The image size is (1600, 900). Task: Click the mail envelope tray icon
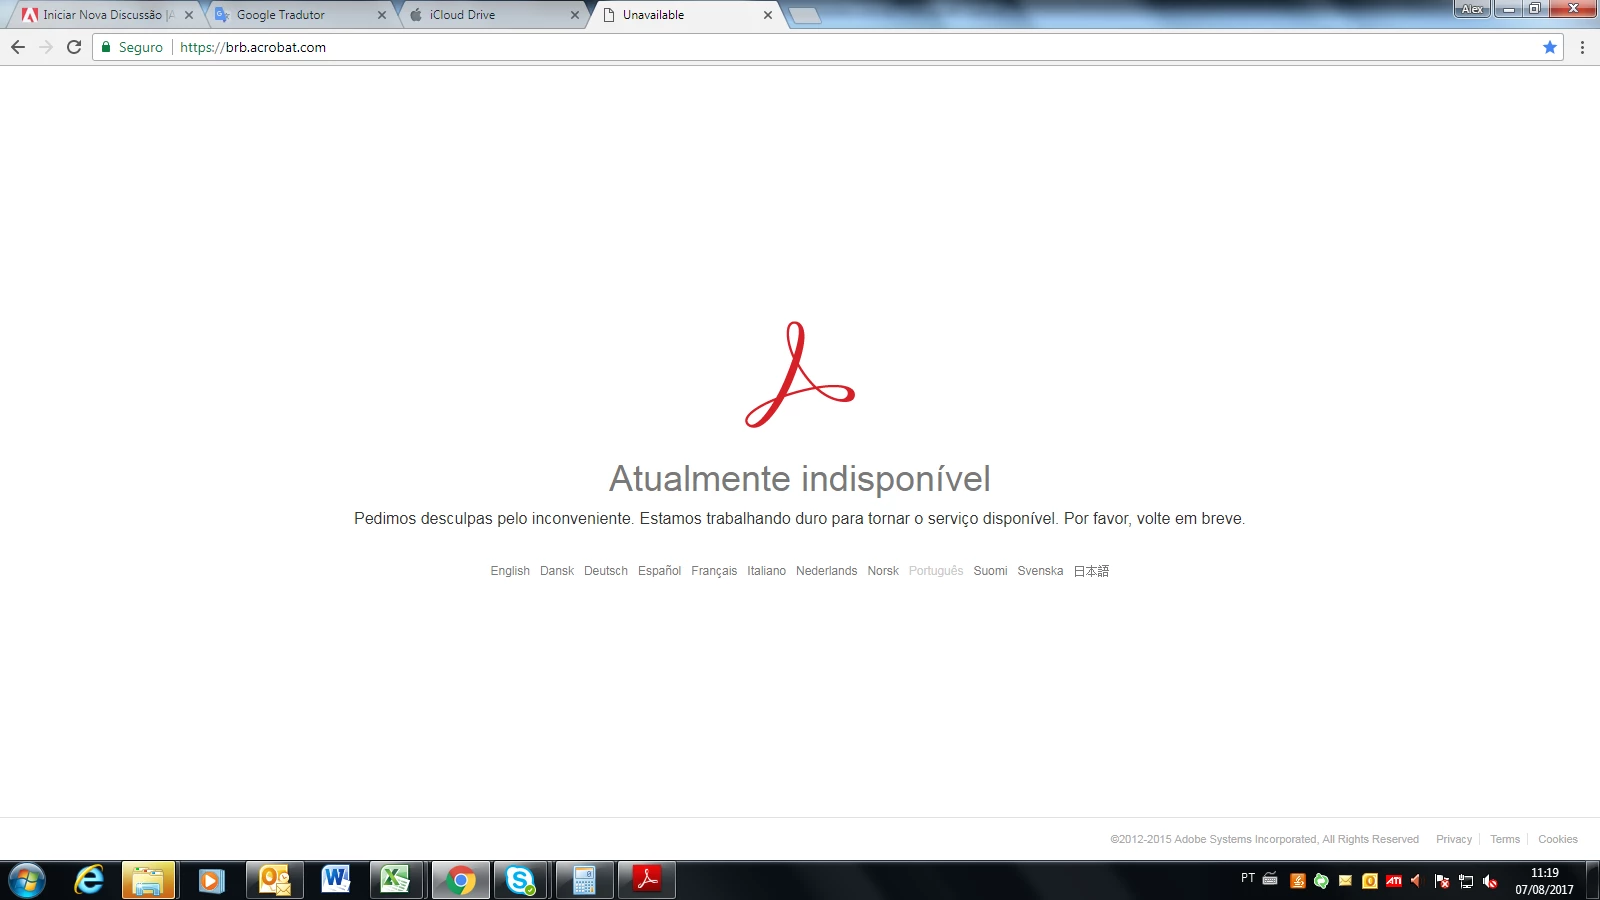pyautogui.click(x=1346, y=881)
